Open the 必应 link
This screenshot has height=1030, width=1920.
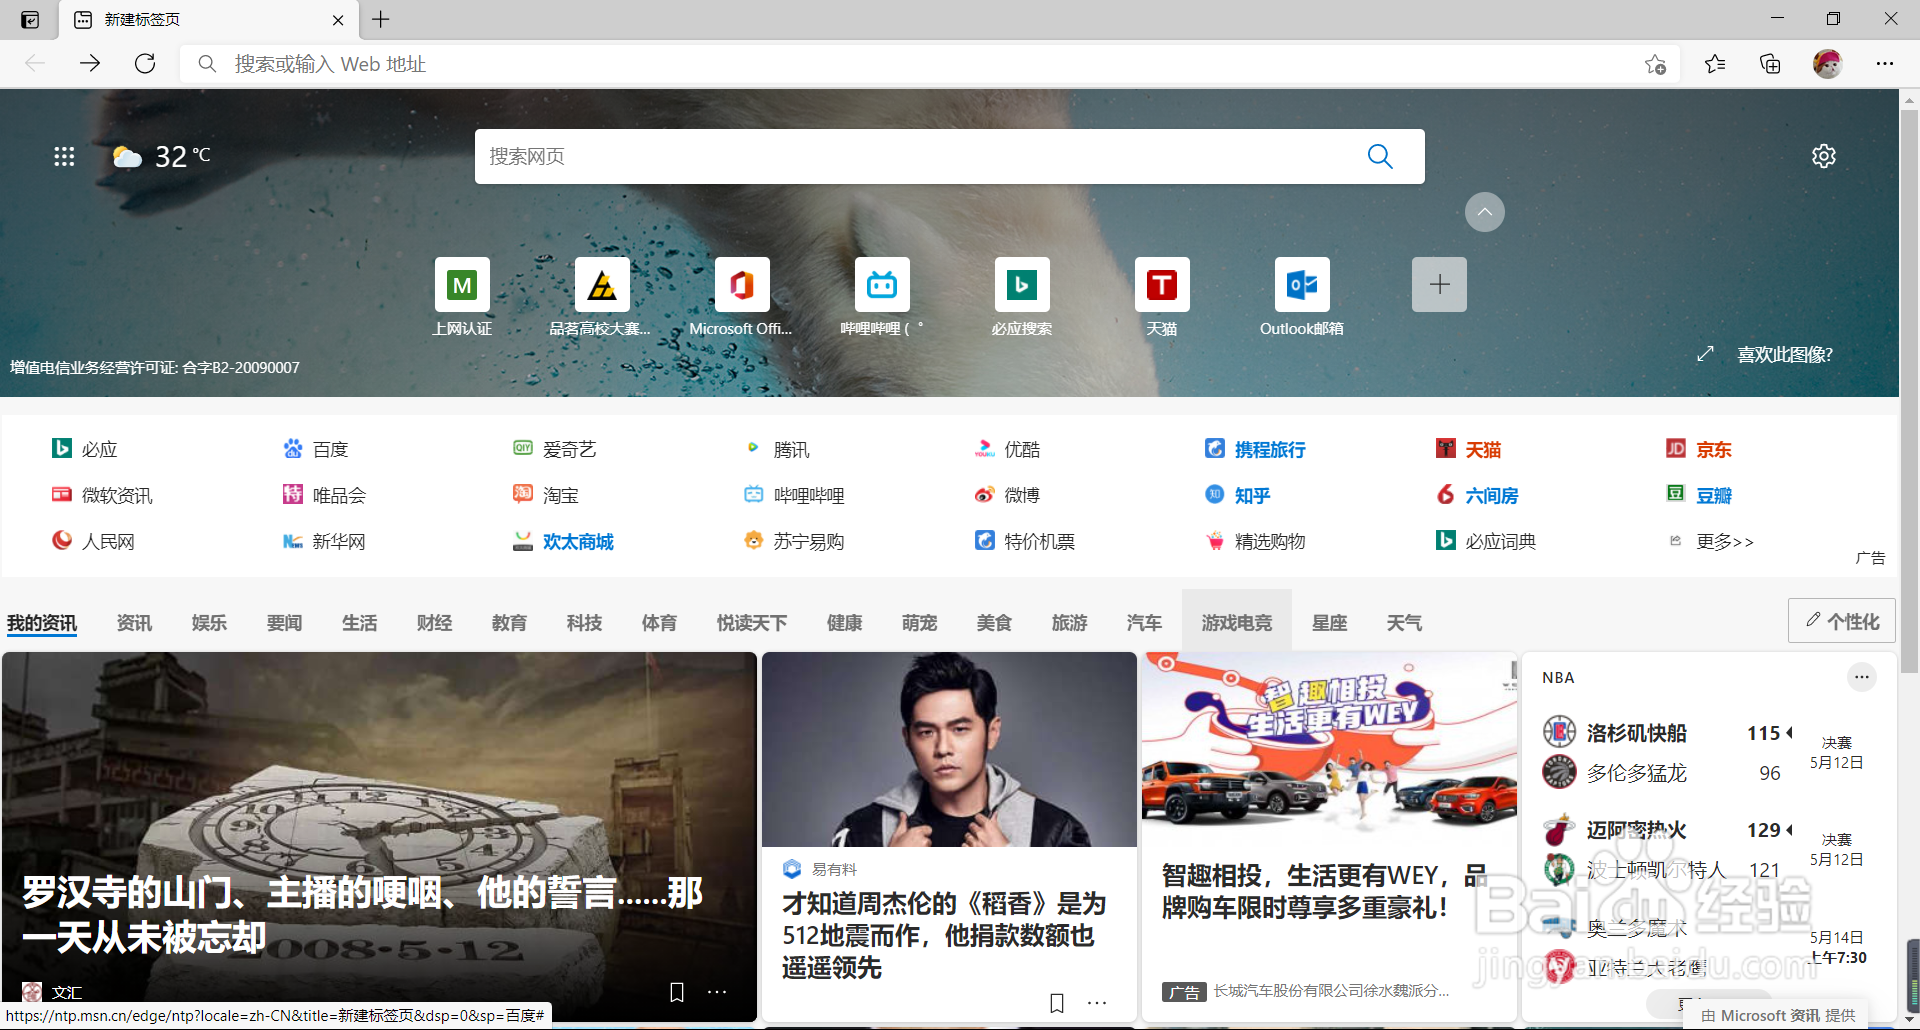[85, 449]
